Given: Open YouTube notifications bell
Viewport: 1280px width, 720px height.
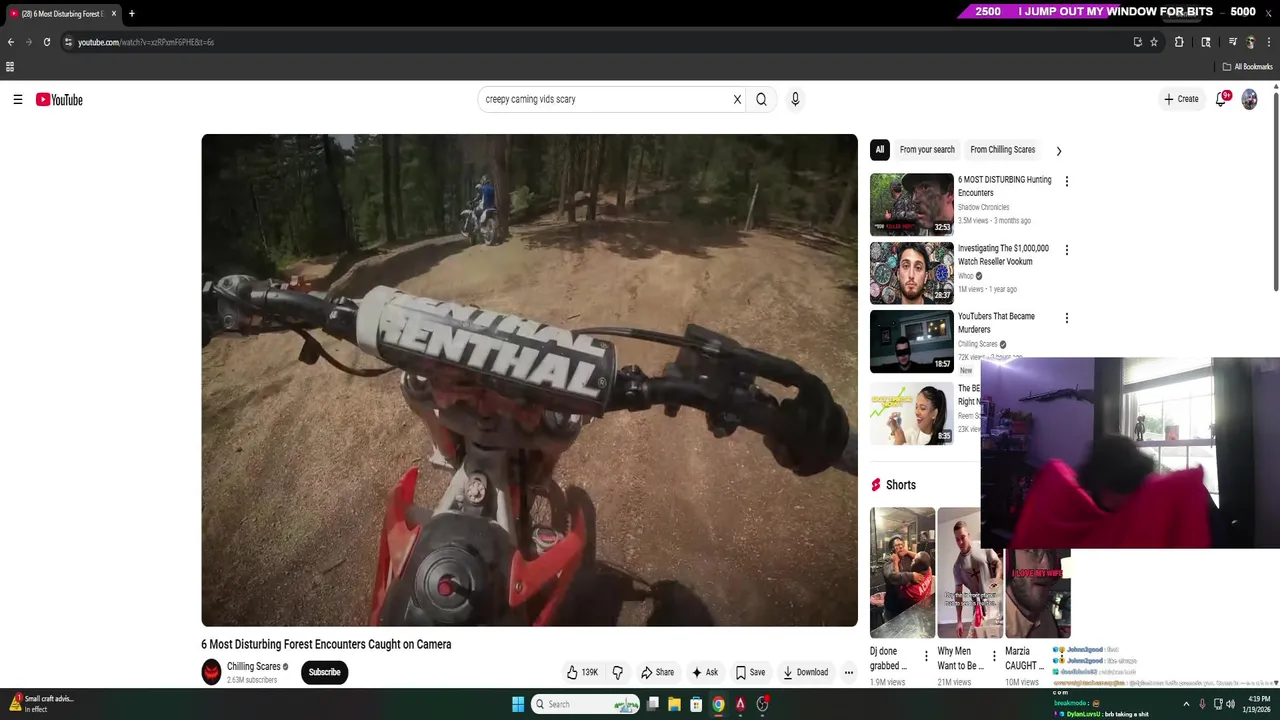Looking at the screenshot, I should pyautogui.click(x=1221, y=99).
